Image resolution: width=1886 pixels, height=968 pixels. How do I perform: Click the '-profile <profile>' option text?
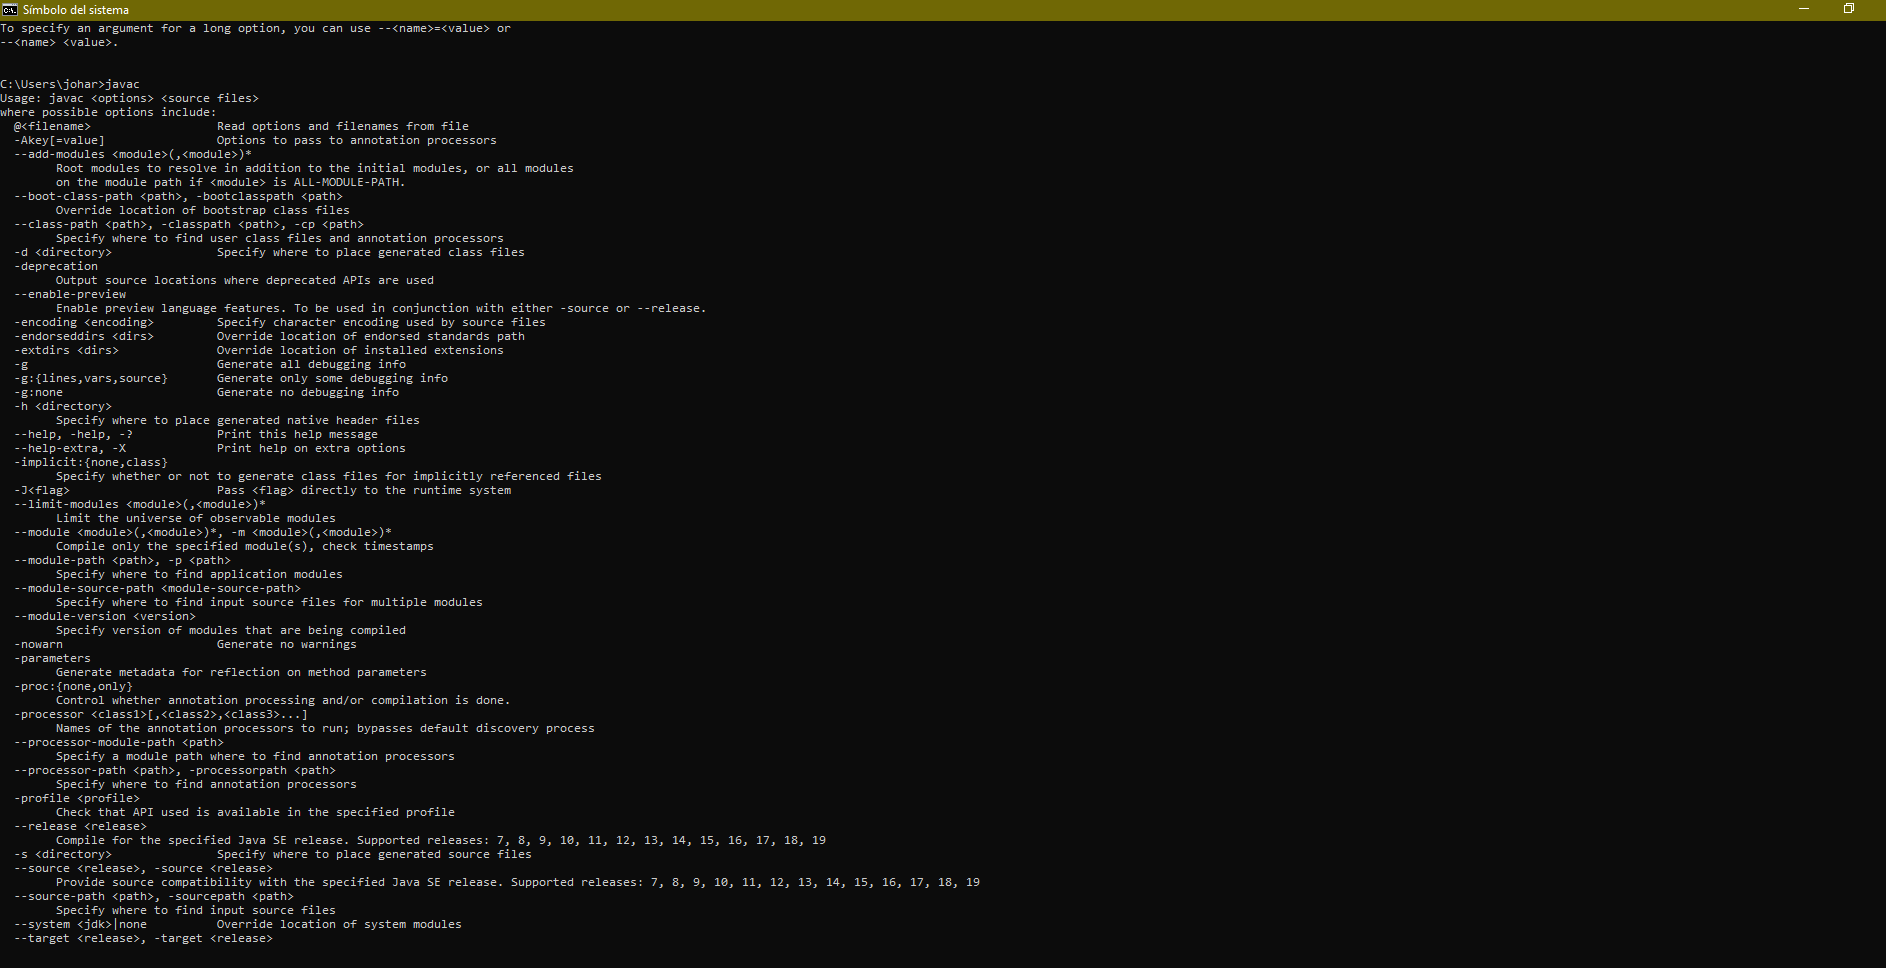click(x=77, y=798)
